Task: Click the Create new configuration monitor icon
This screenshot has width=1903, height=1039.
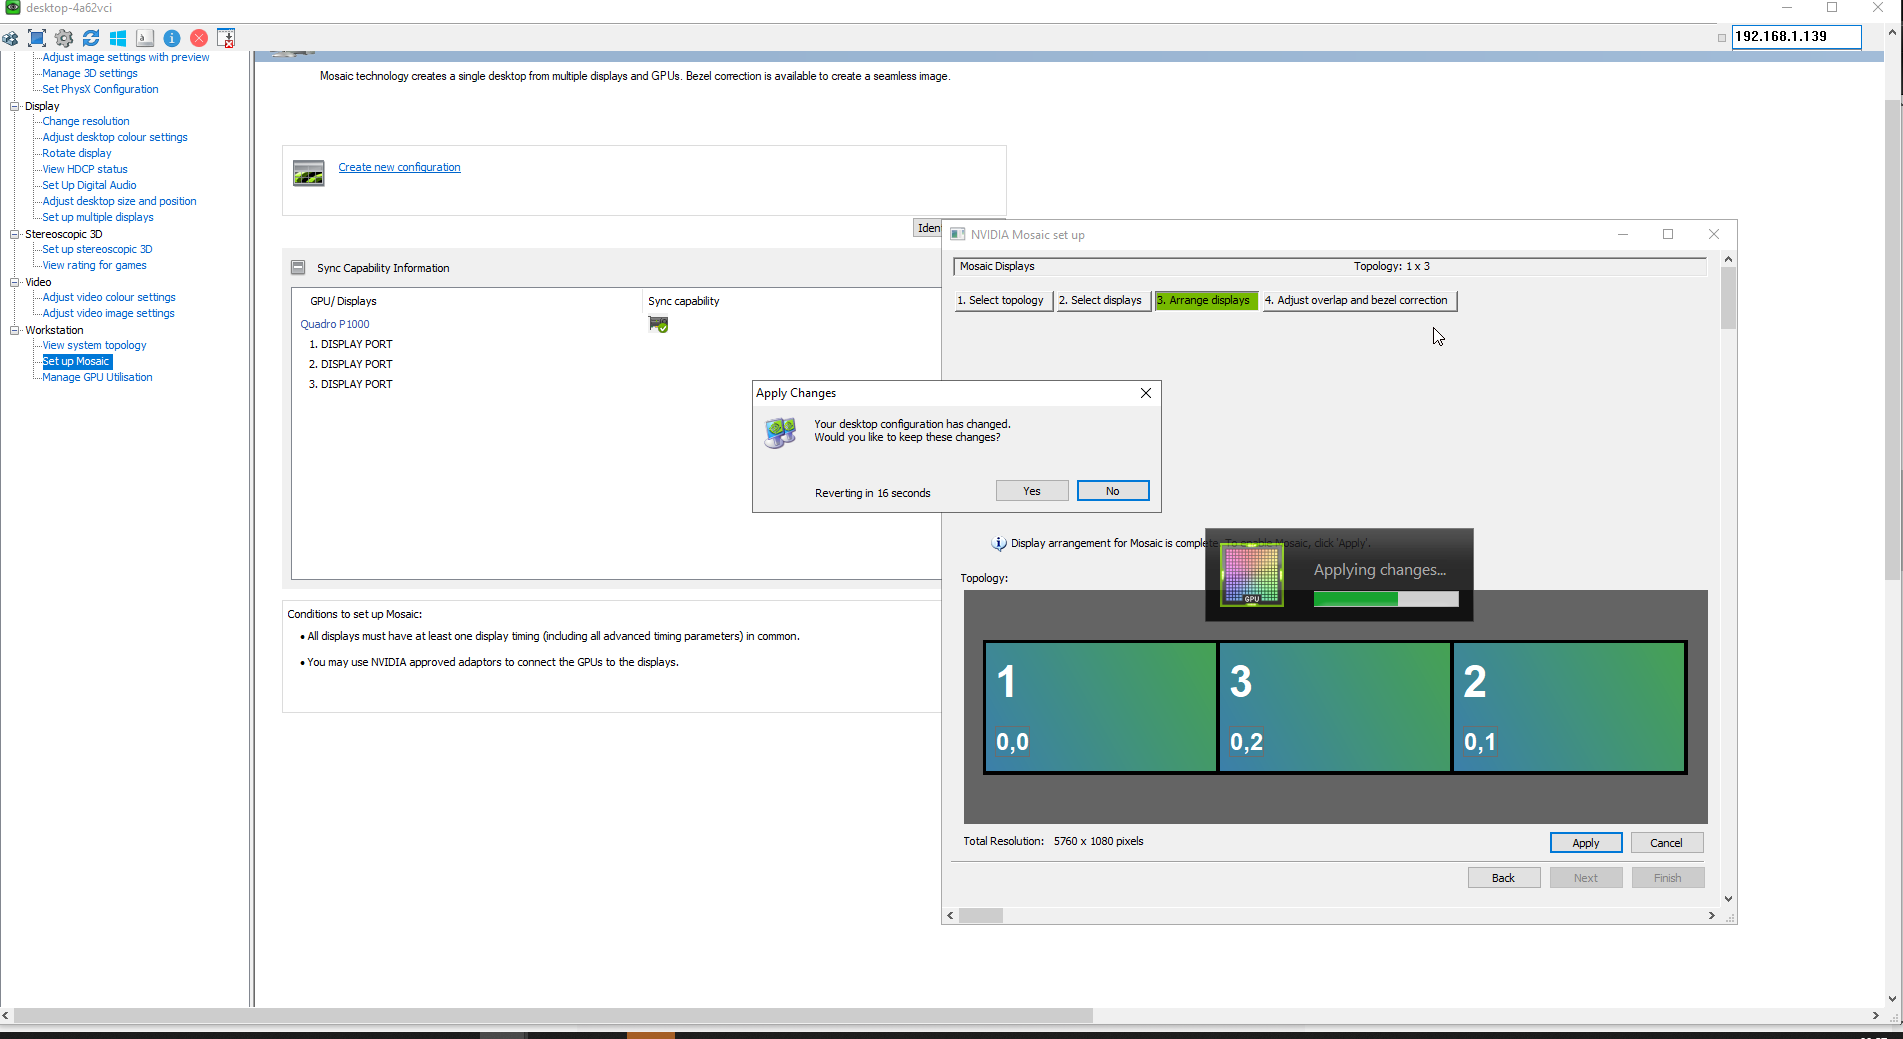Action: [308, 173]
